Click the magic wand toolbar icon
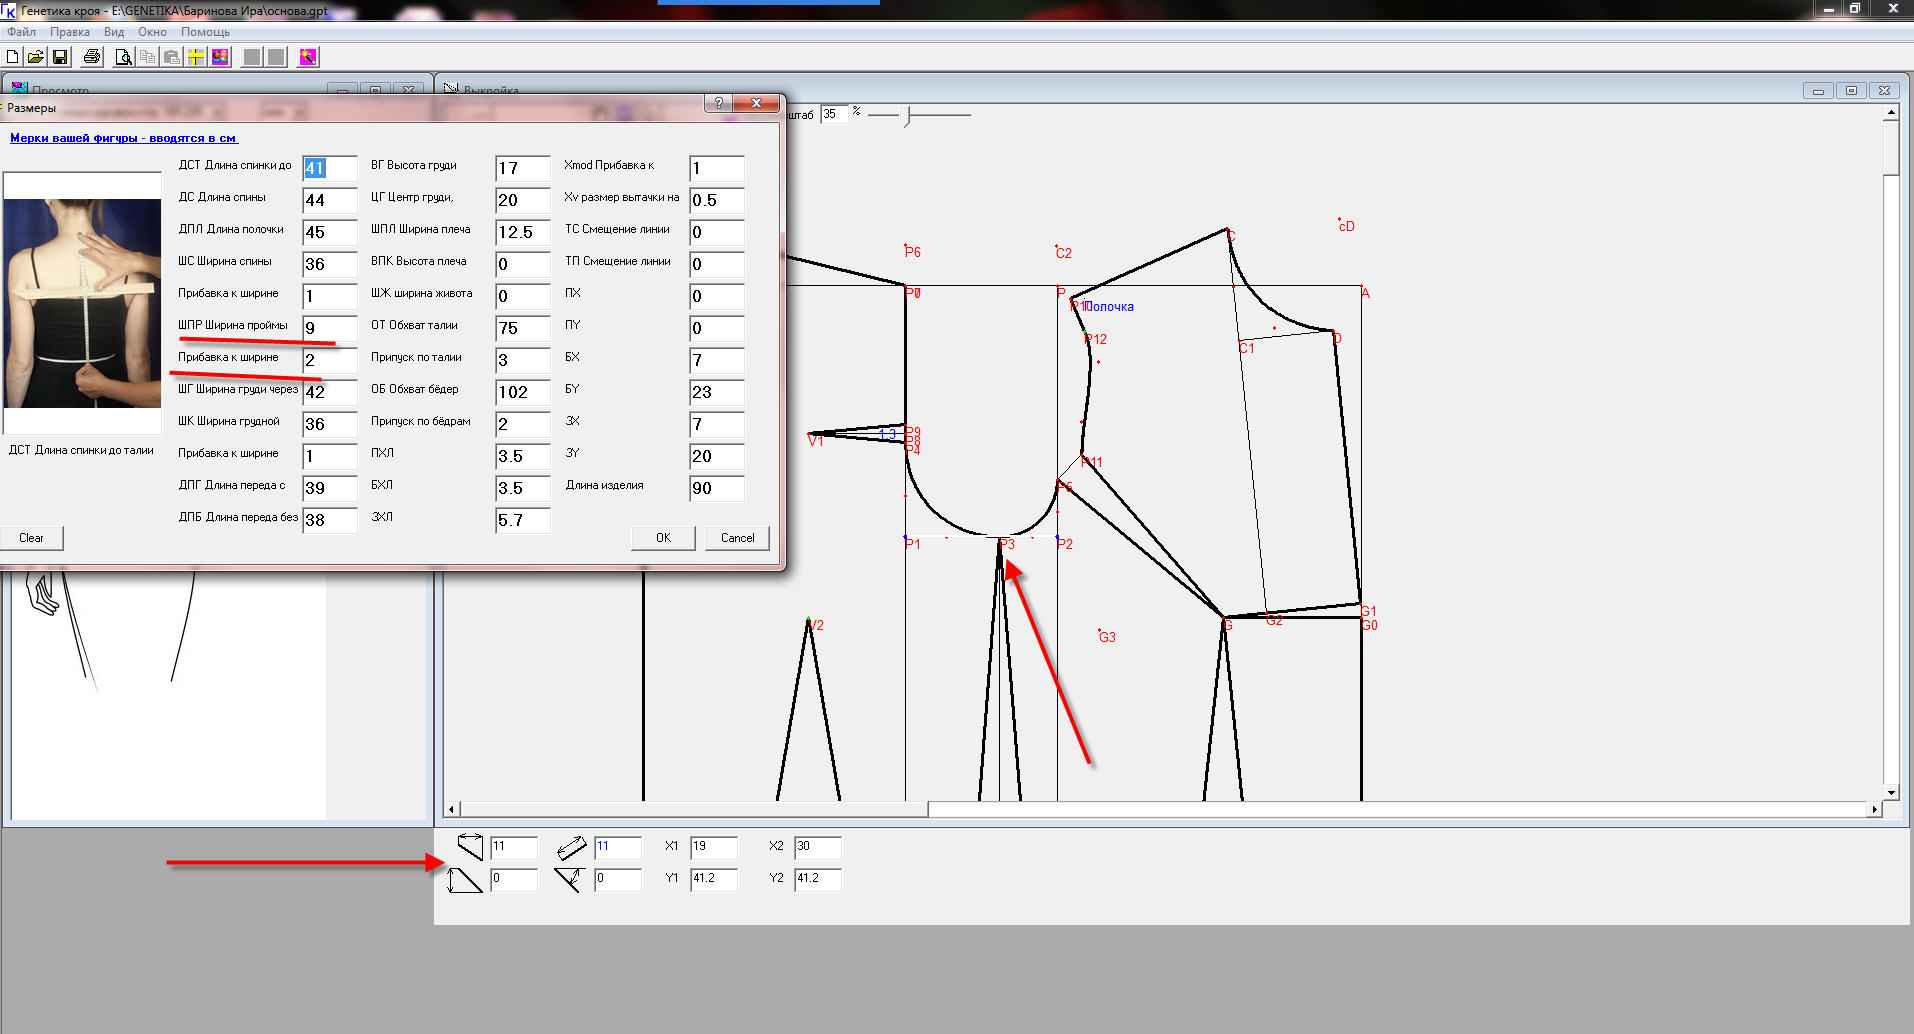The image size is (1914, 1034). [x=308, y=57]
